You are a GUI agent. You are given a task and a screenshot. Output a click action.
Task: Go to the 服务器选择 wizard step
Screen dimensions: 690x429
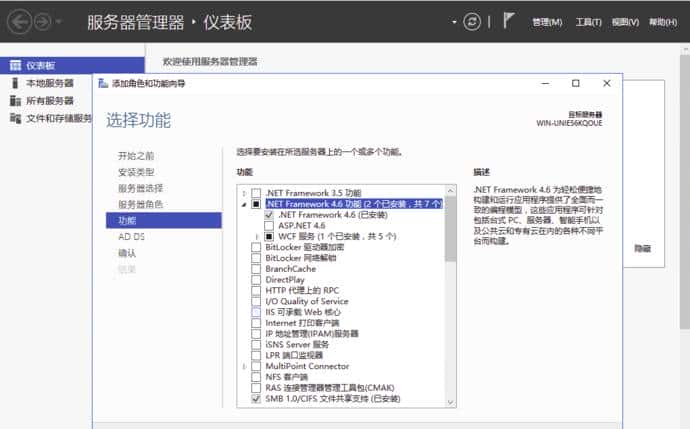pos(140,188)
